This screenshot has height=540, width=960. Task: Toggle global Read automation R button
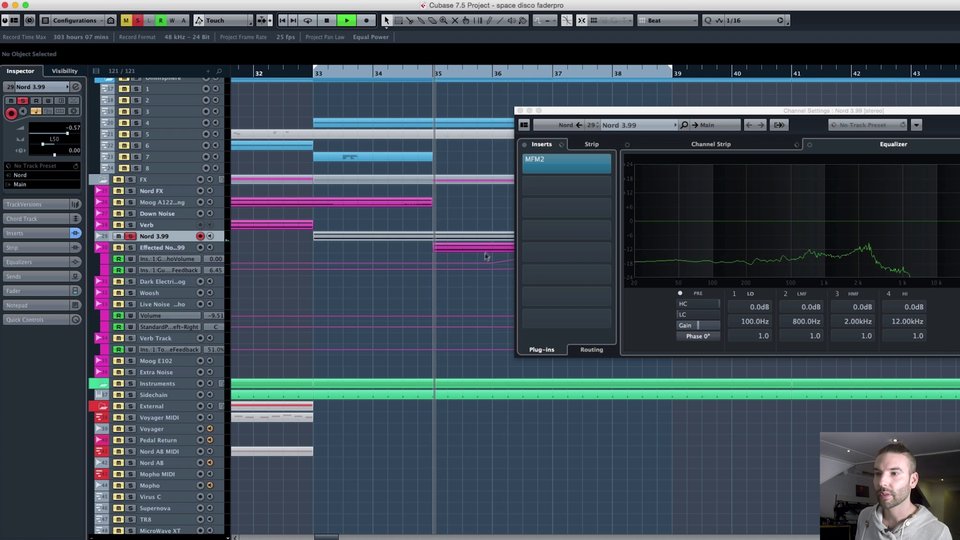[x=160, y=20]
